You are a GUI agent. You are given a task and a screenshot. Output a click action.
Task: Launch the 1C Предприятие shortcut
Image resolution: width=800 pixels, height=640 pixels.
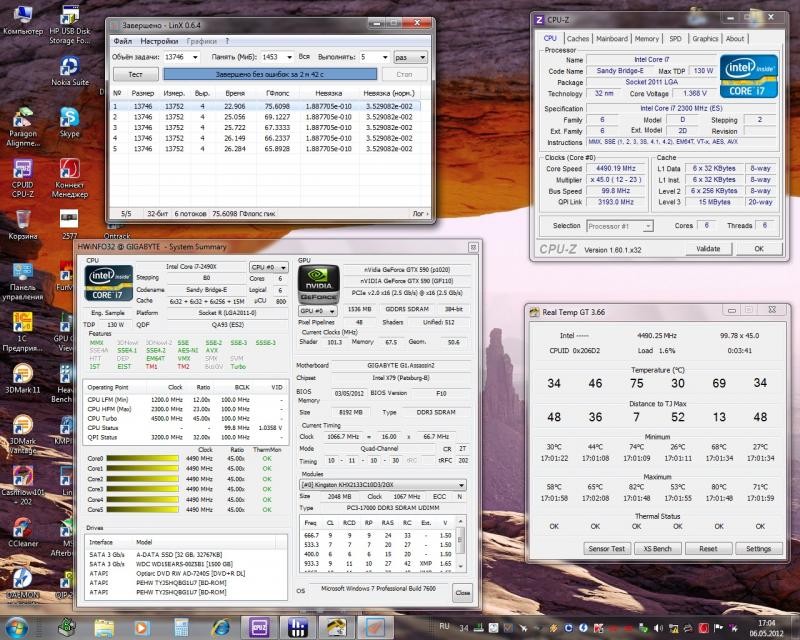pos(22,332)
